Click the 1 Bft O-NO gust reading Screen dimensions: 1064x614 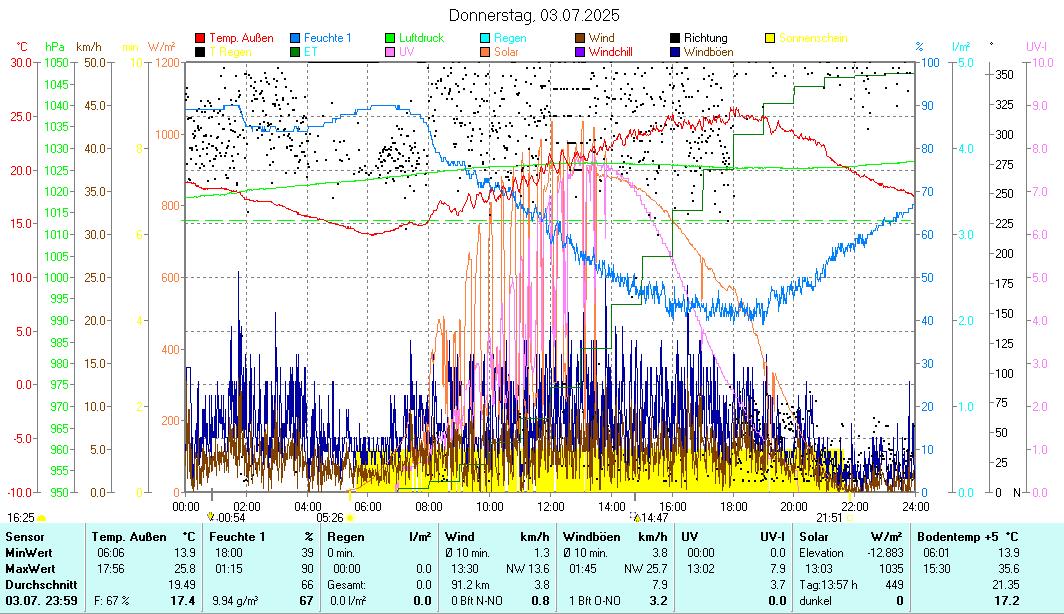point(595,600)
